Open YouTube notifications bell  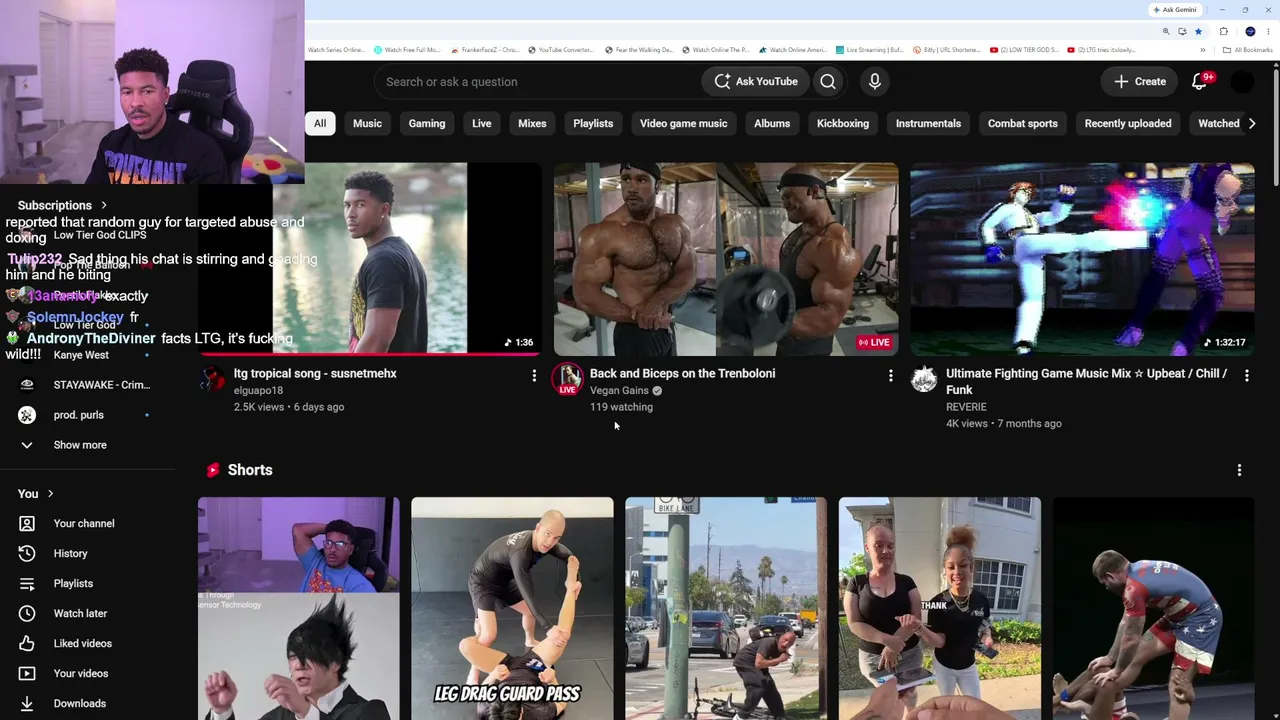[x=1200, y=81]
